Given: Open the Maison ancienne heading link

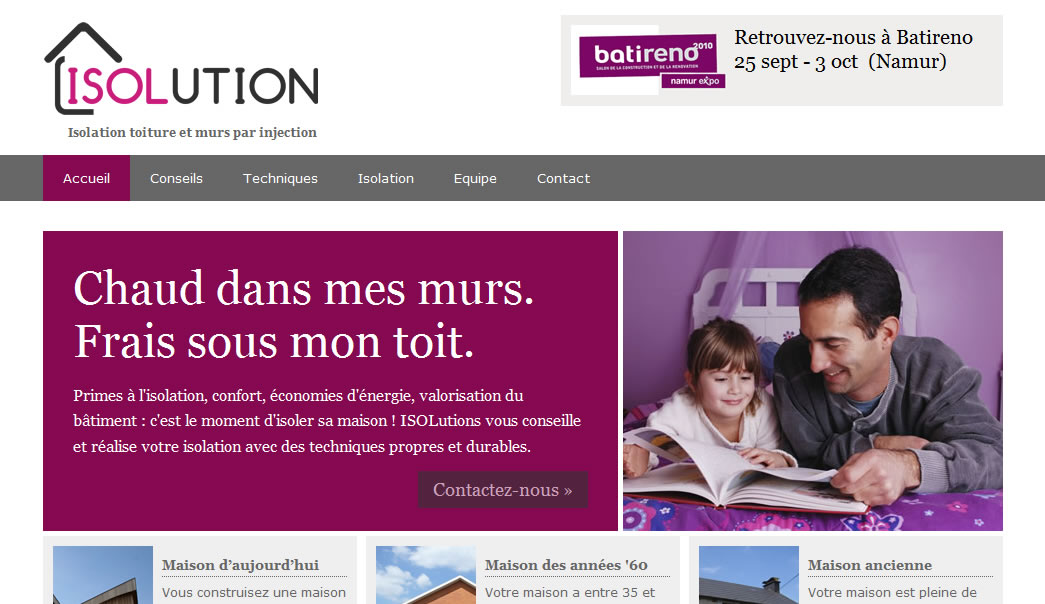Looking at the screenshot, I should tap(870, 565).
